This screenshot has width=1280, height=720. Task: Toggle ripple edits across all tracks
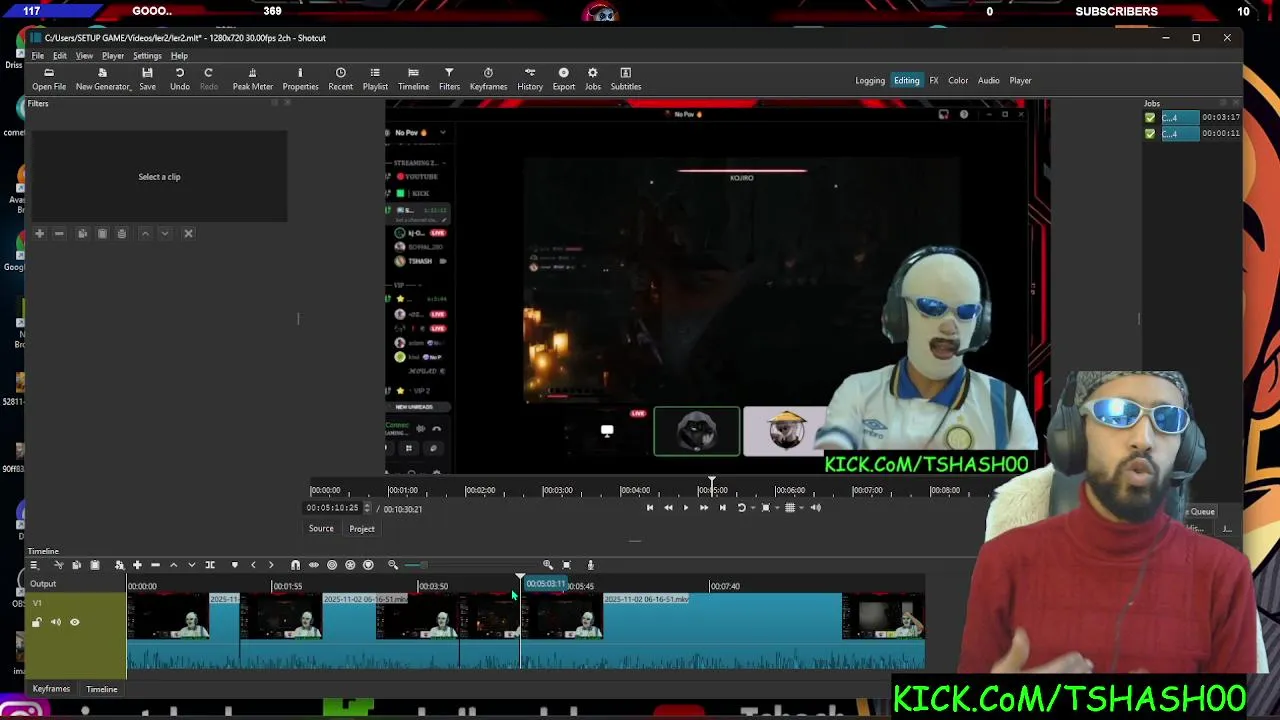350,565
